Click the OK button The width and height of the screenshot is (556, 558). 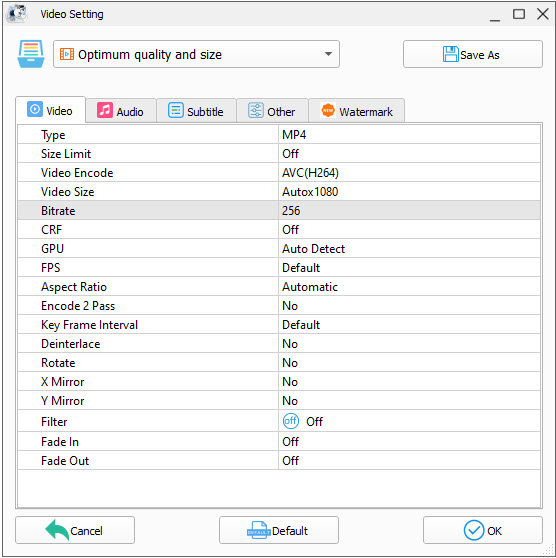483,530
